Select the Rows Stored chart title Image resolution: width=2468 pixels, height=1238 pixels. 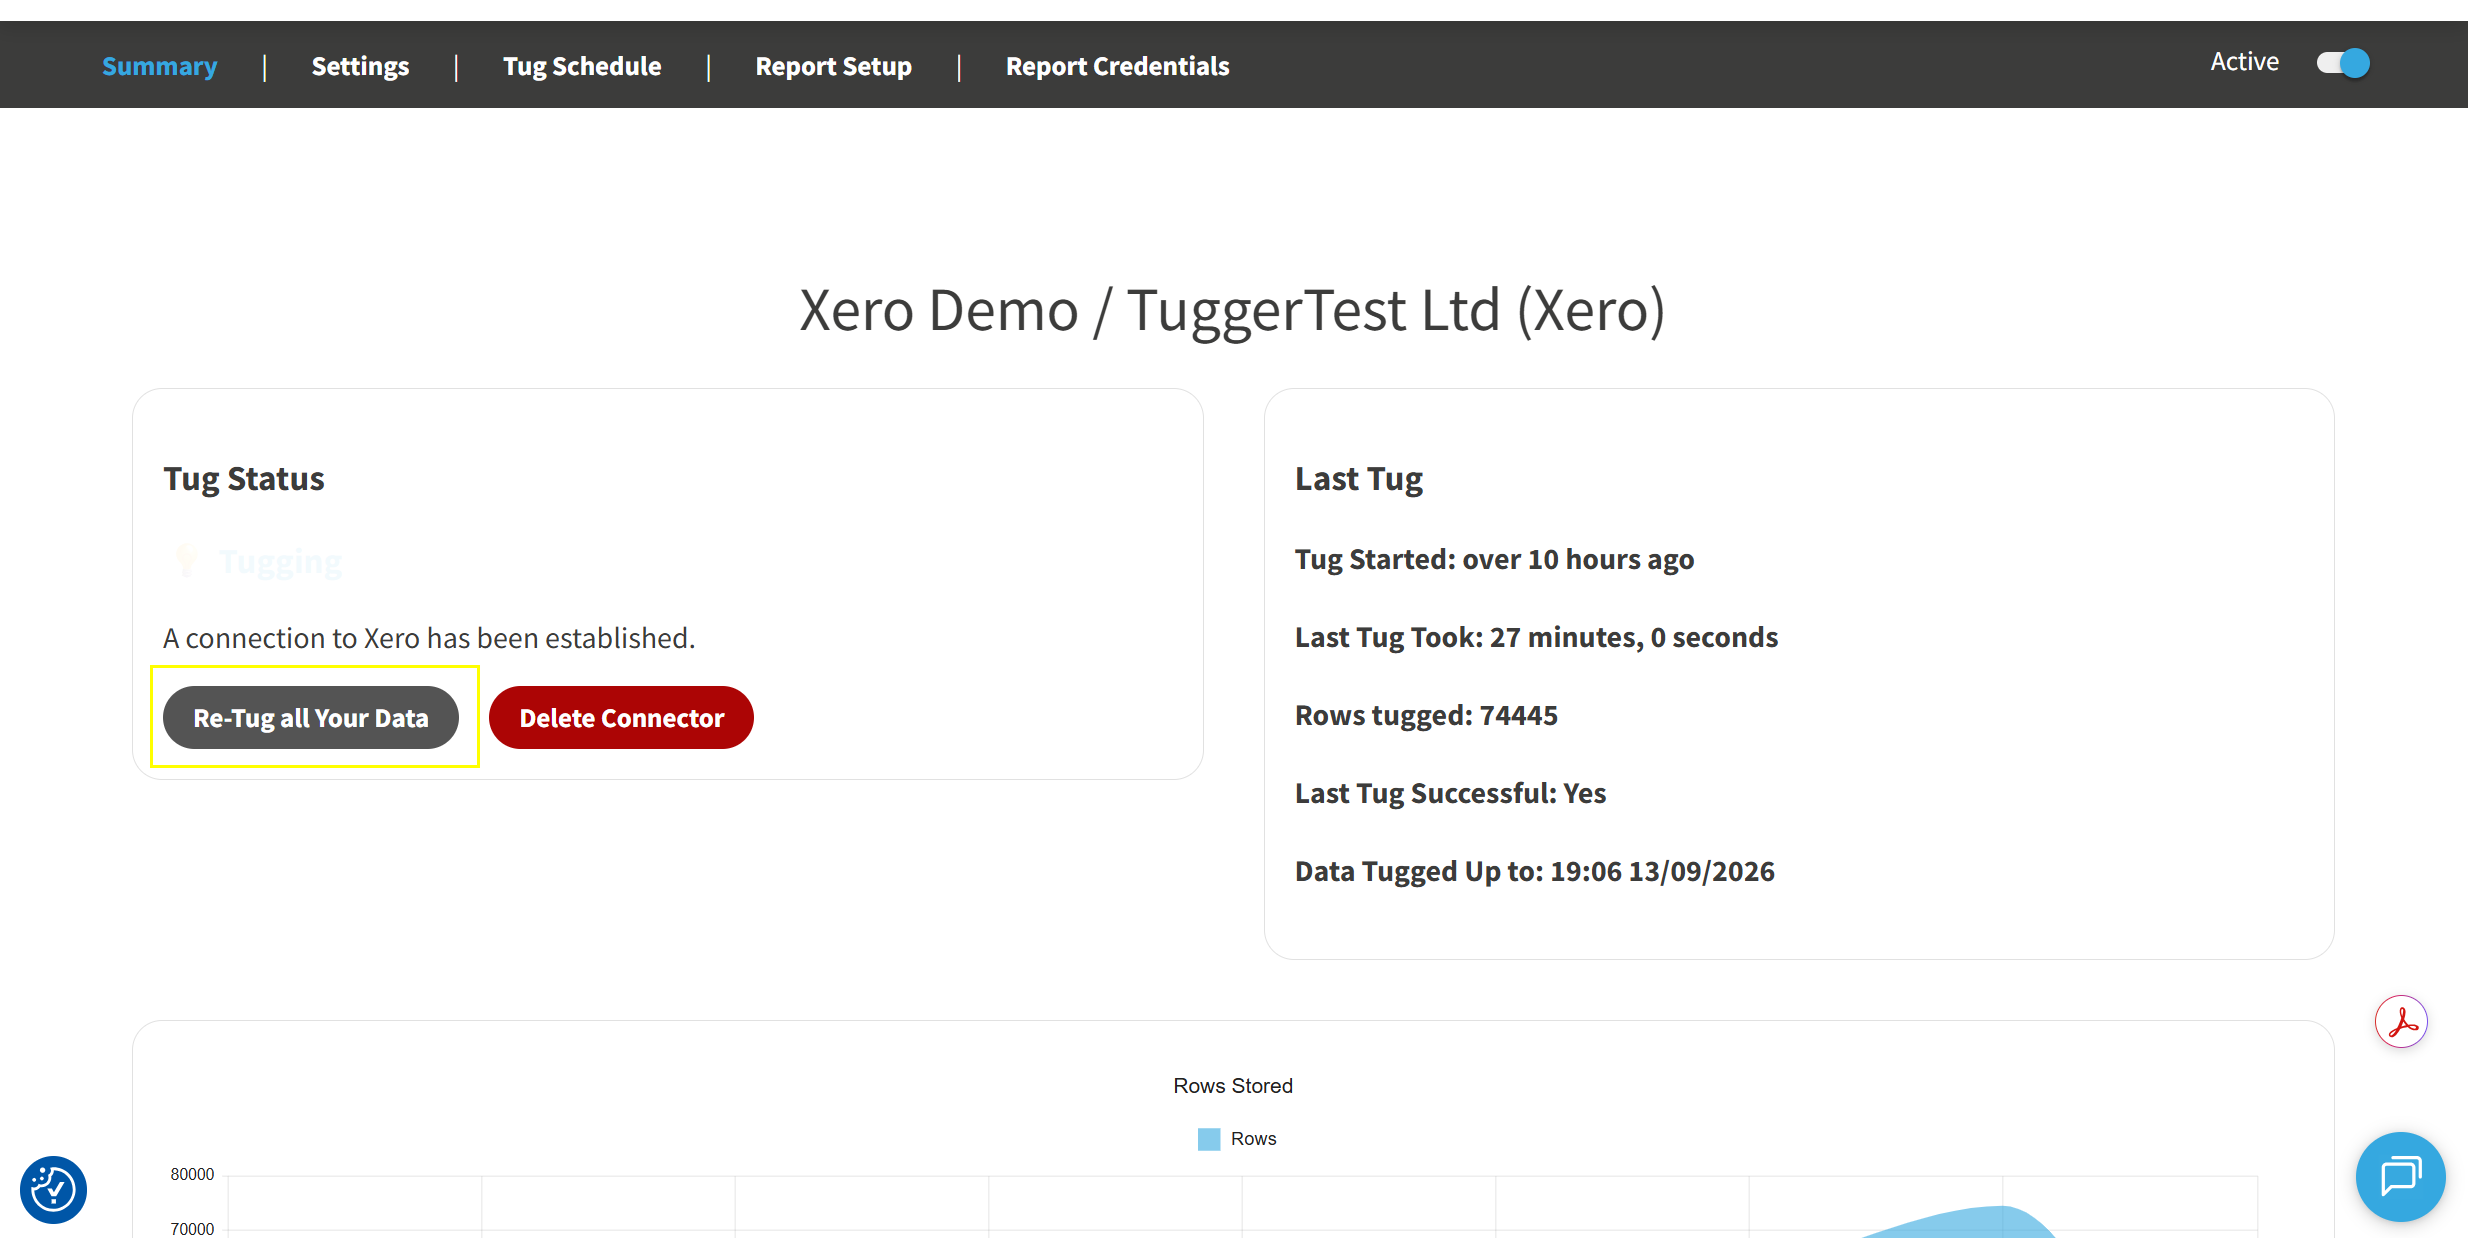[1233, 1086]
